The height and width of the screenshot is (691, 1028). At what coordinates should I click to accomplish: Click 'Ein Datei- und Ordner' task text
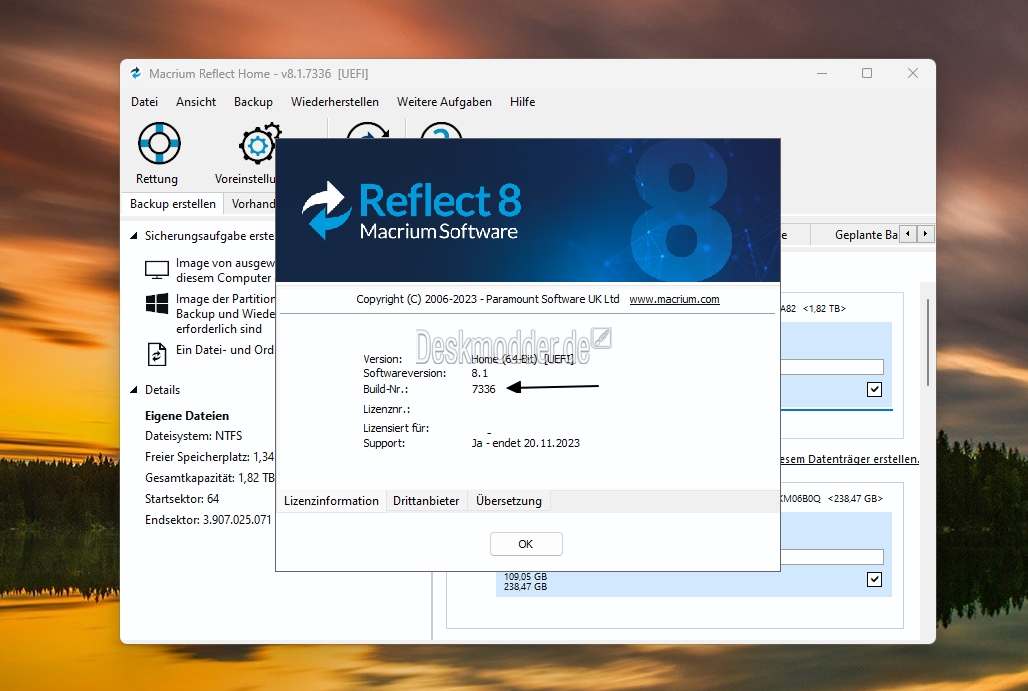tap(225, 349)
